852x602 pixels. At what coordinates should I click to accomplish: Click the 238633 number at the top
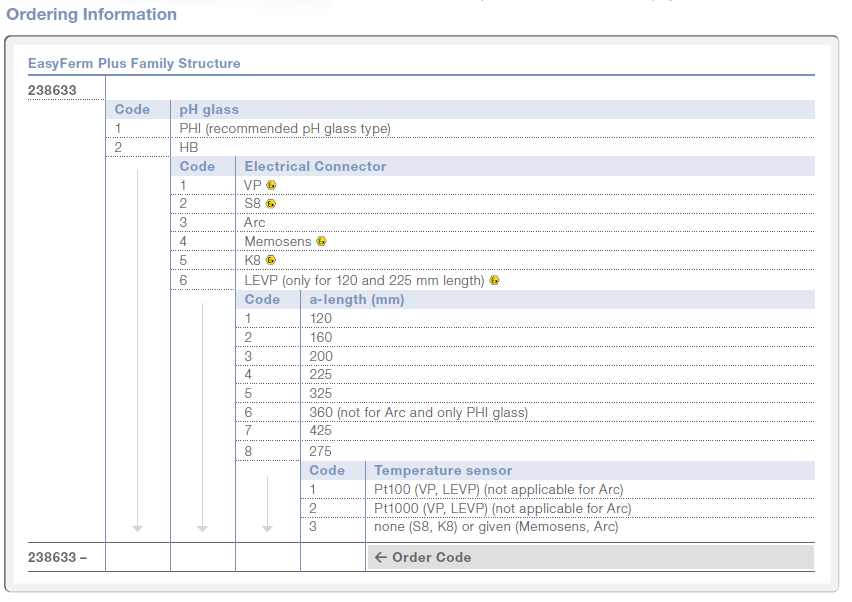coord(52,90)
